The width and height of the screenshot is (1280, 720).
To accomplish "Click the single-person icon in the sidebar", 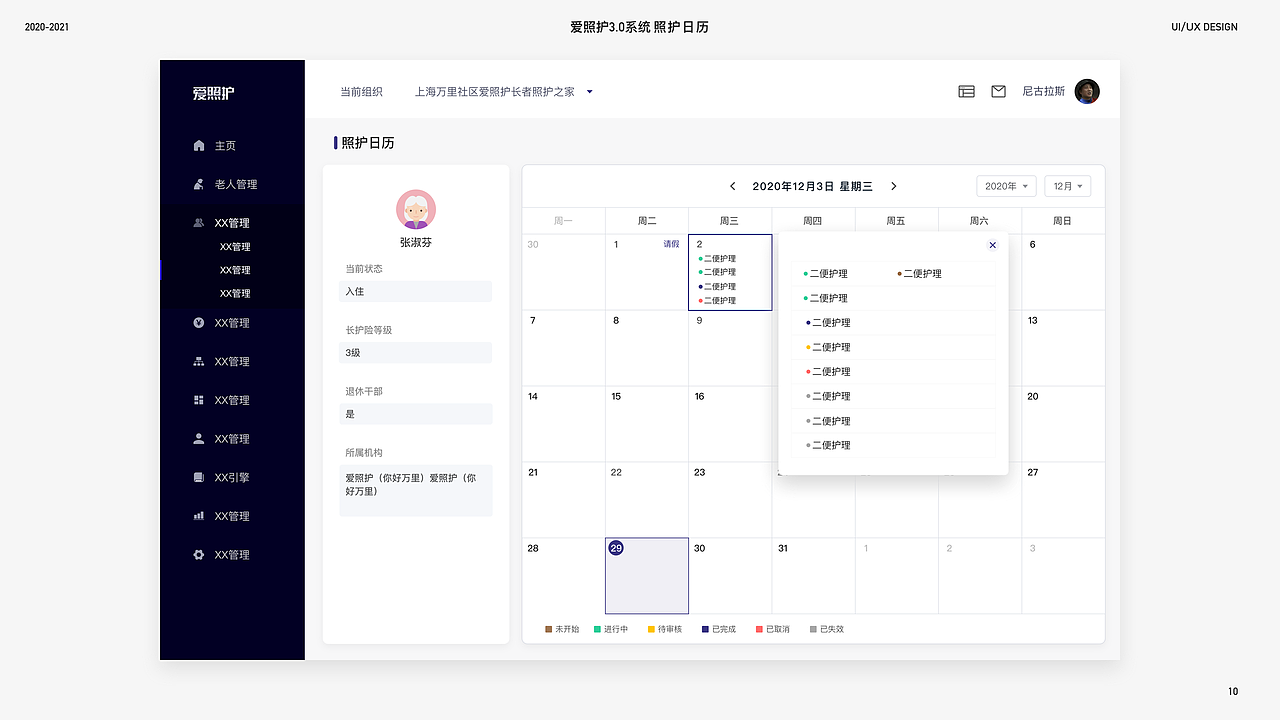I will pyautogui.click(x=198, y=439).
